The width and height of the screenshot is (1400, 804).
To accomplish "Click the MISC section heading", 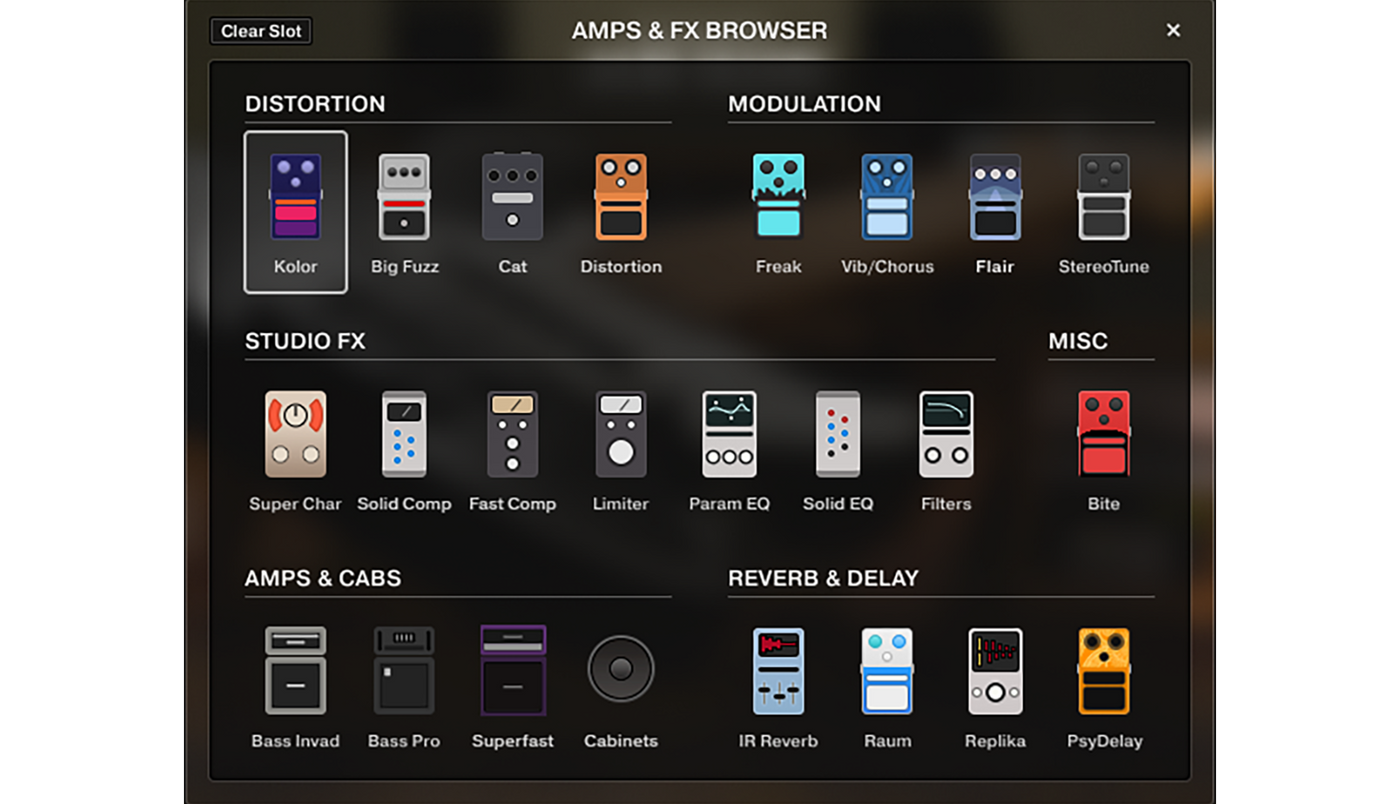I will tap(1078, 342).
